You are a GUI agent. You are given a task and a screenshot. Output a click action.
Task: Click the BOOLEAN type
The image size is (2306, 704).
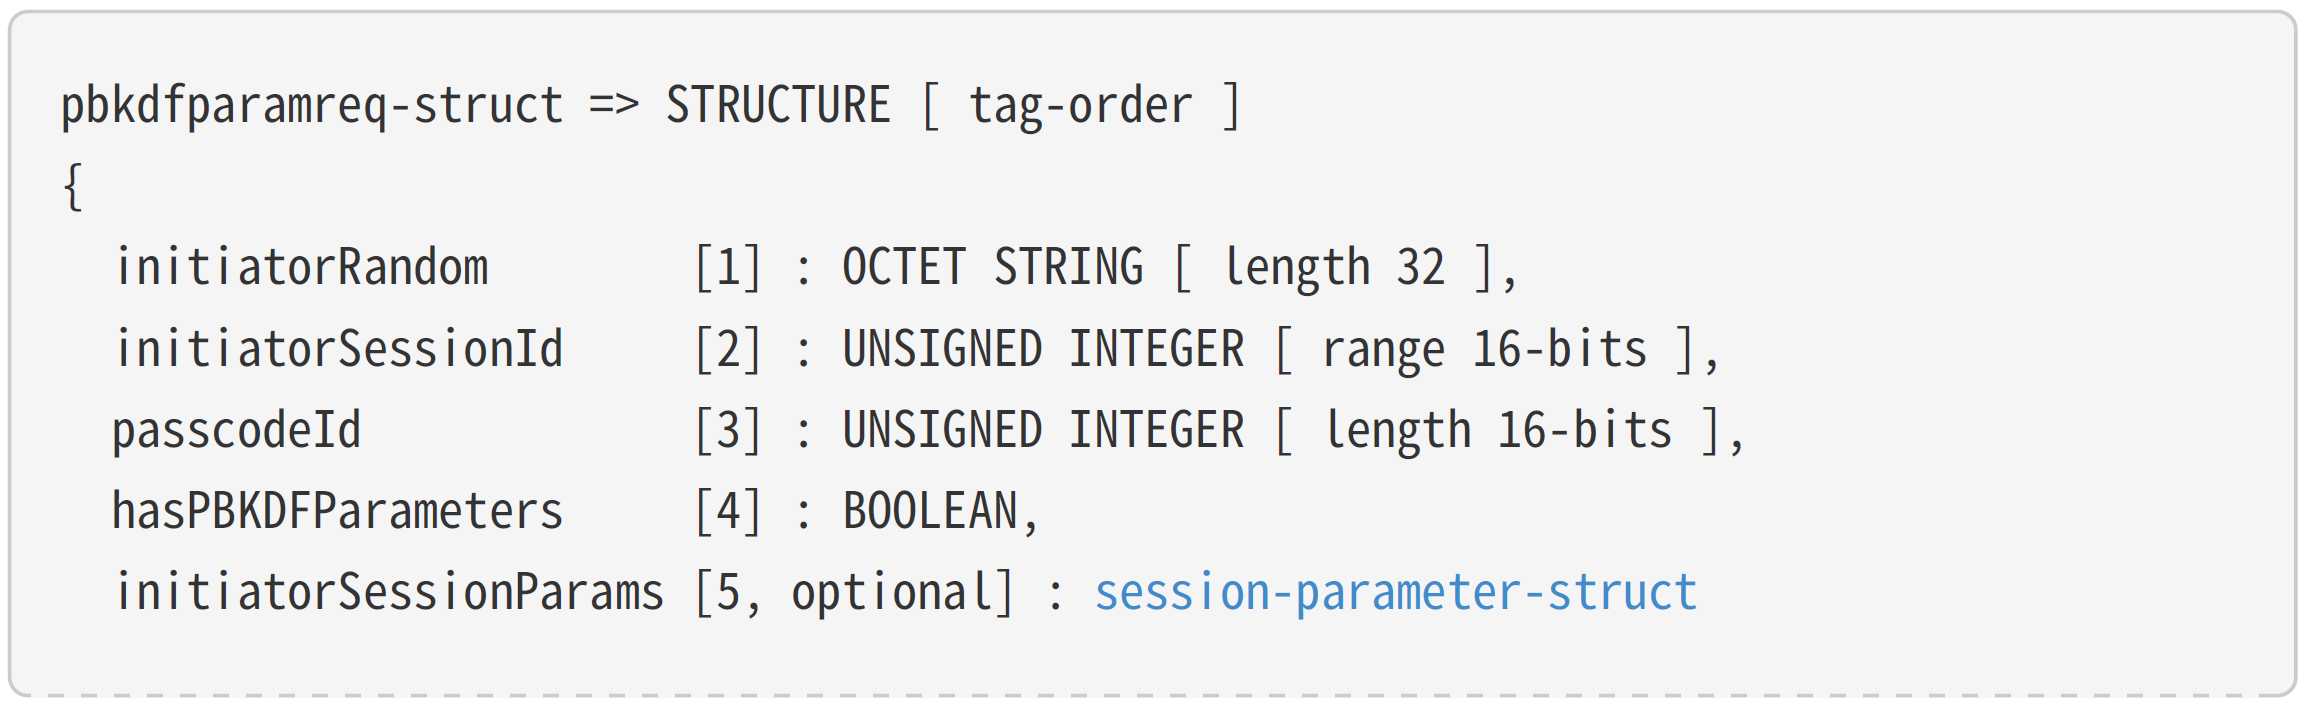[930, 511]
